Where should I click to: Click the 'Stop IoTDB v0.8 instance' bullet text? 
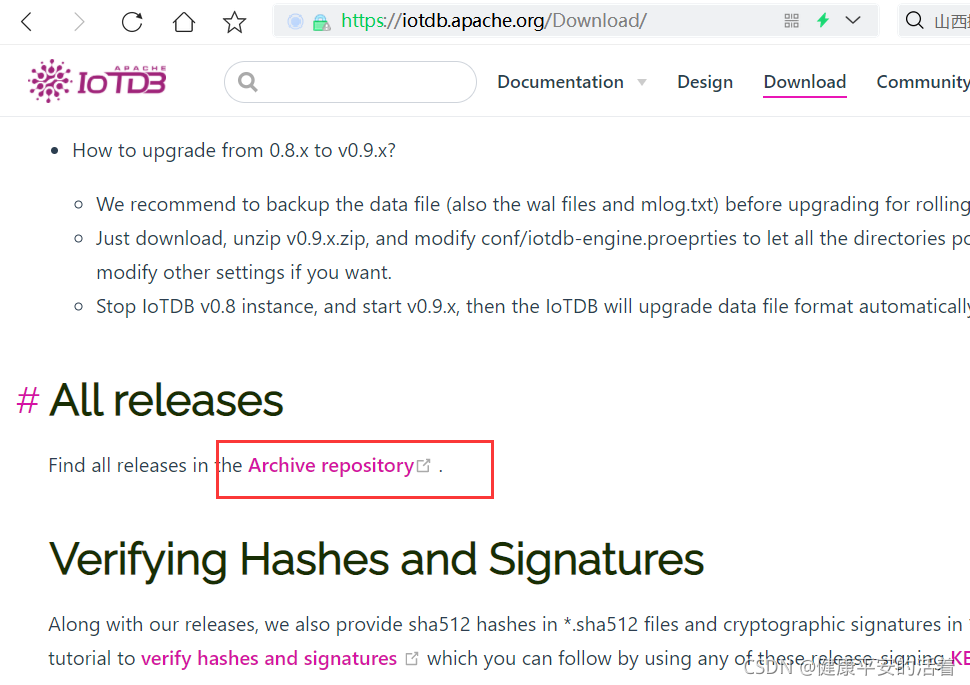point(533,306)
